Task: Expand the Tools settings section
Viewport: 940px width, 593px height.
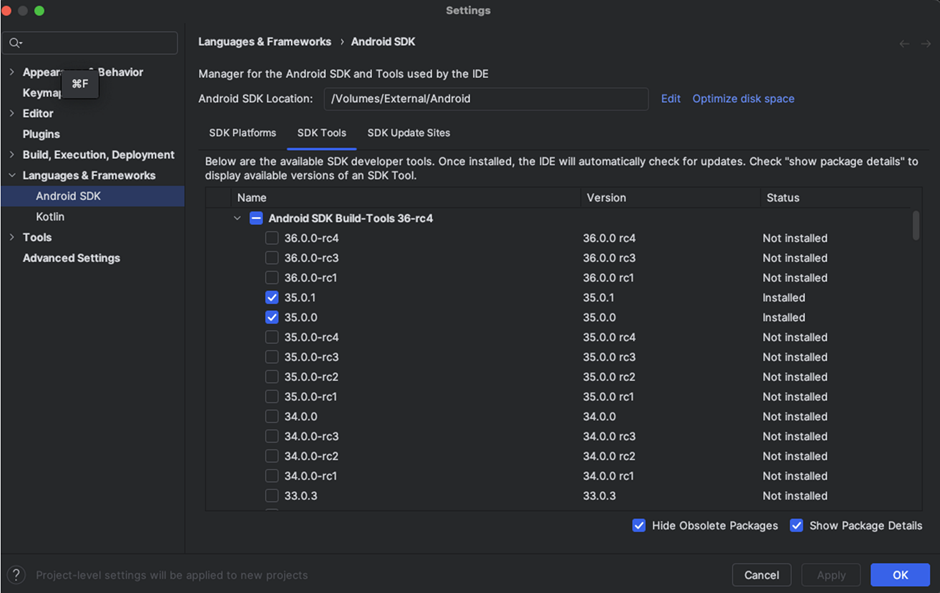Action: [x=12, y=237]
